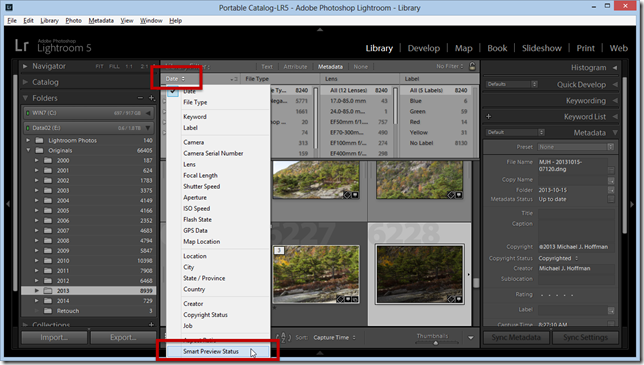Click the 1:1 zoom option in Navigator
Image resolution: width=644 pixels, height=365 pixels.
click(x=129, y=66)
